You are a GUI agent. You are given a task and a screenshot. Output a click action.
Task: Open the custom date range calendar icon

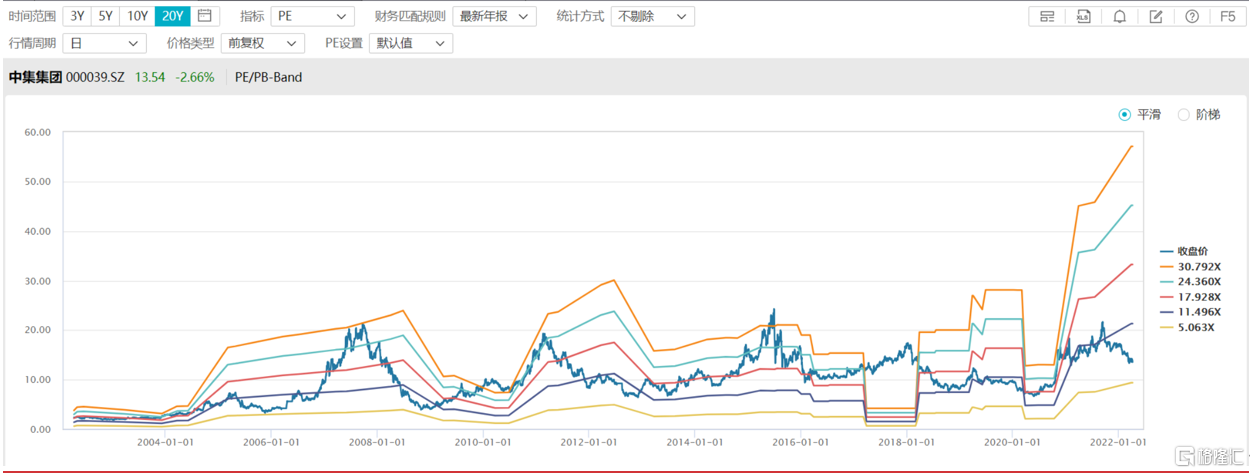coord(204,16)
